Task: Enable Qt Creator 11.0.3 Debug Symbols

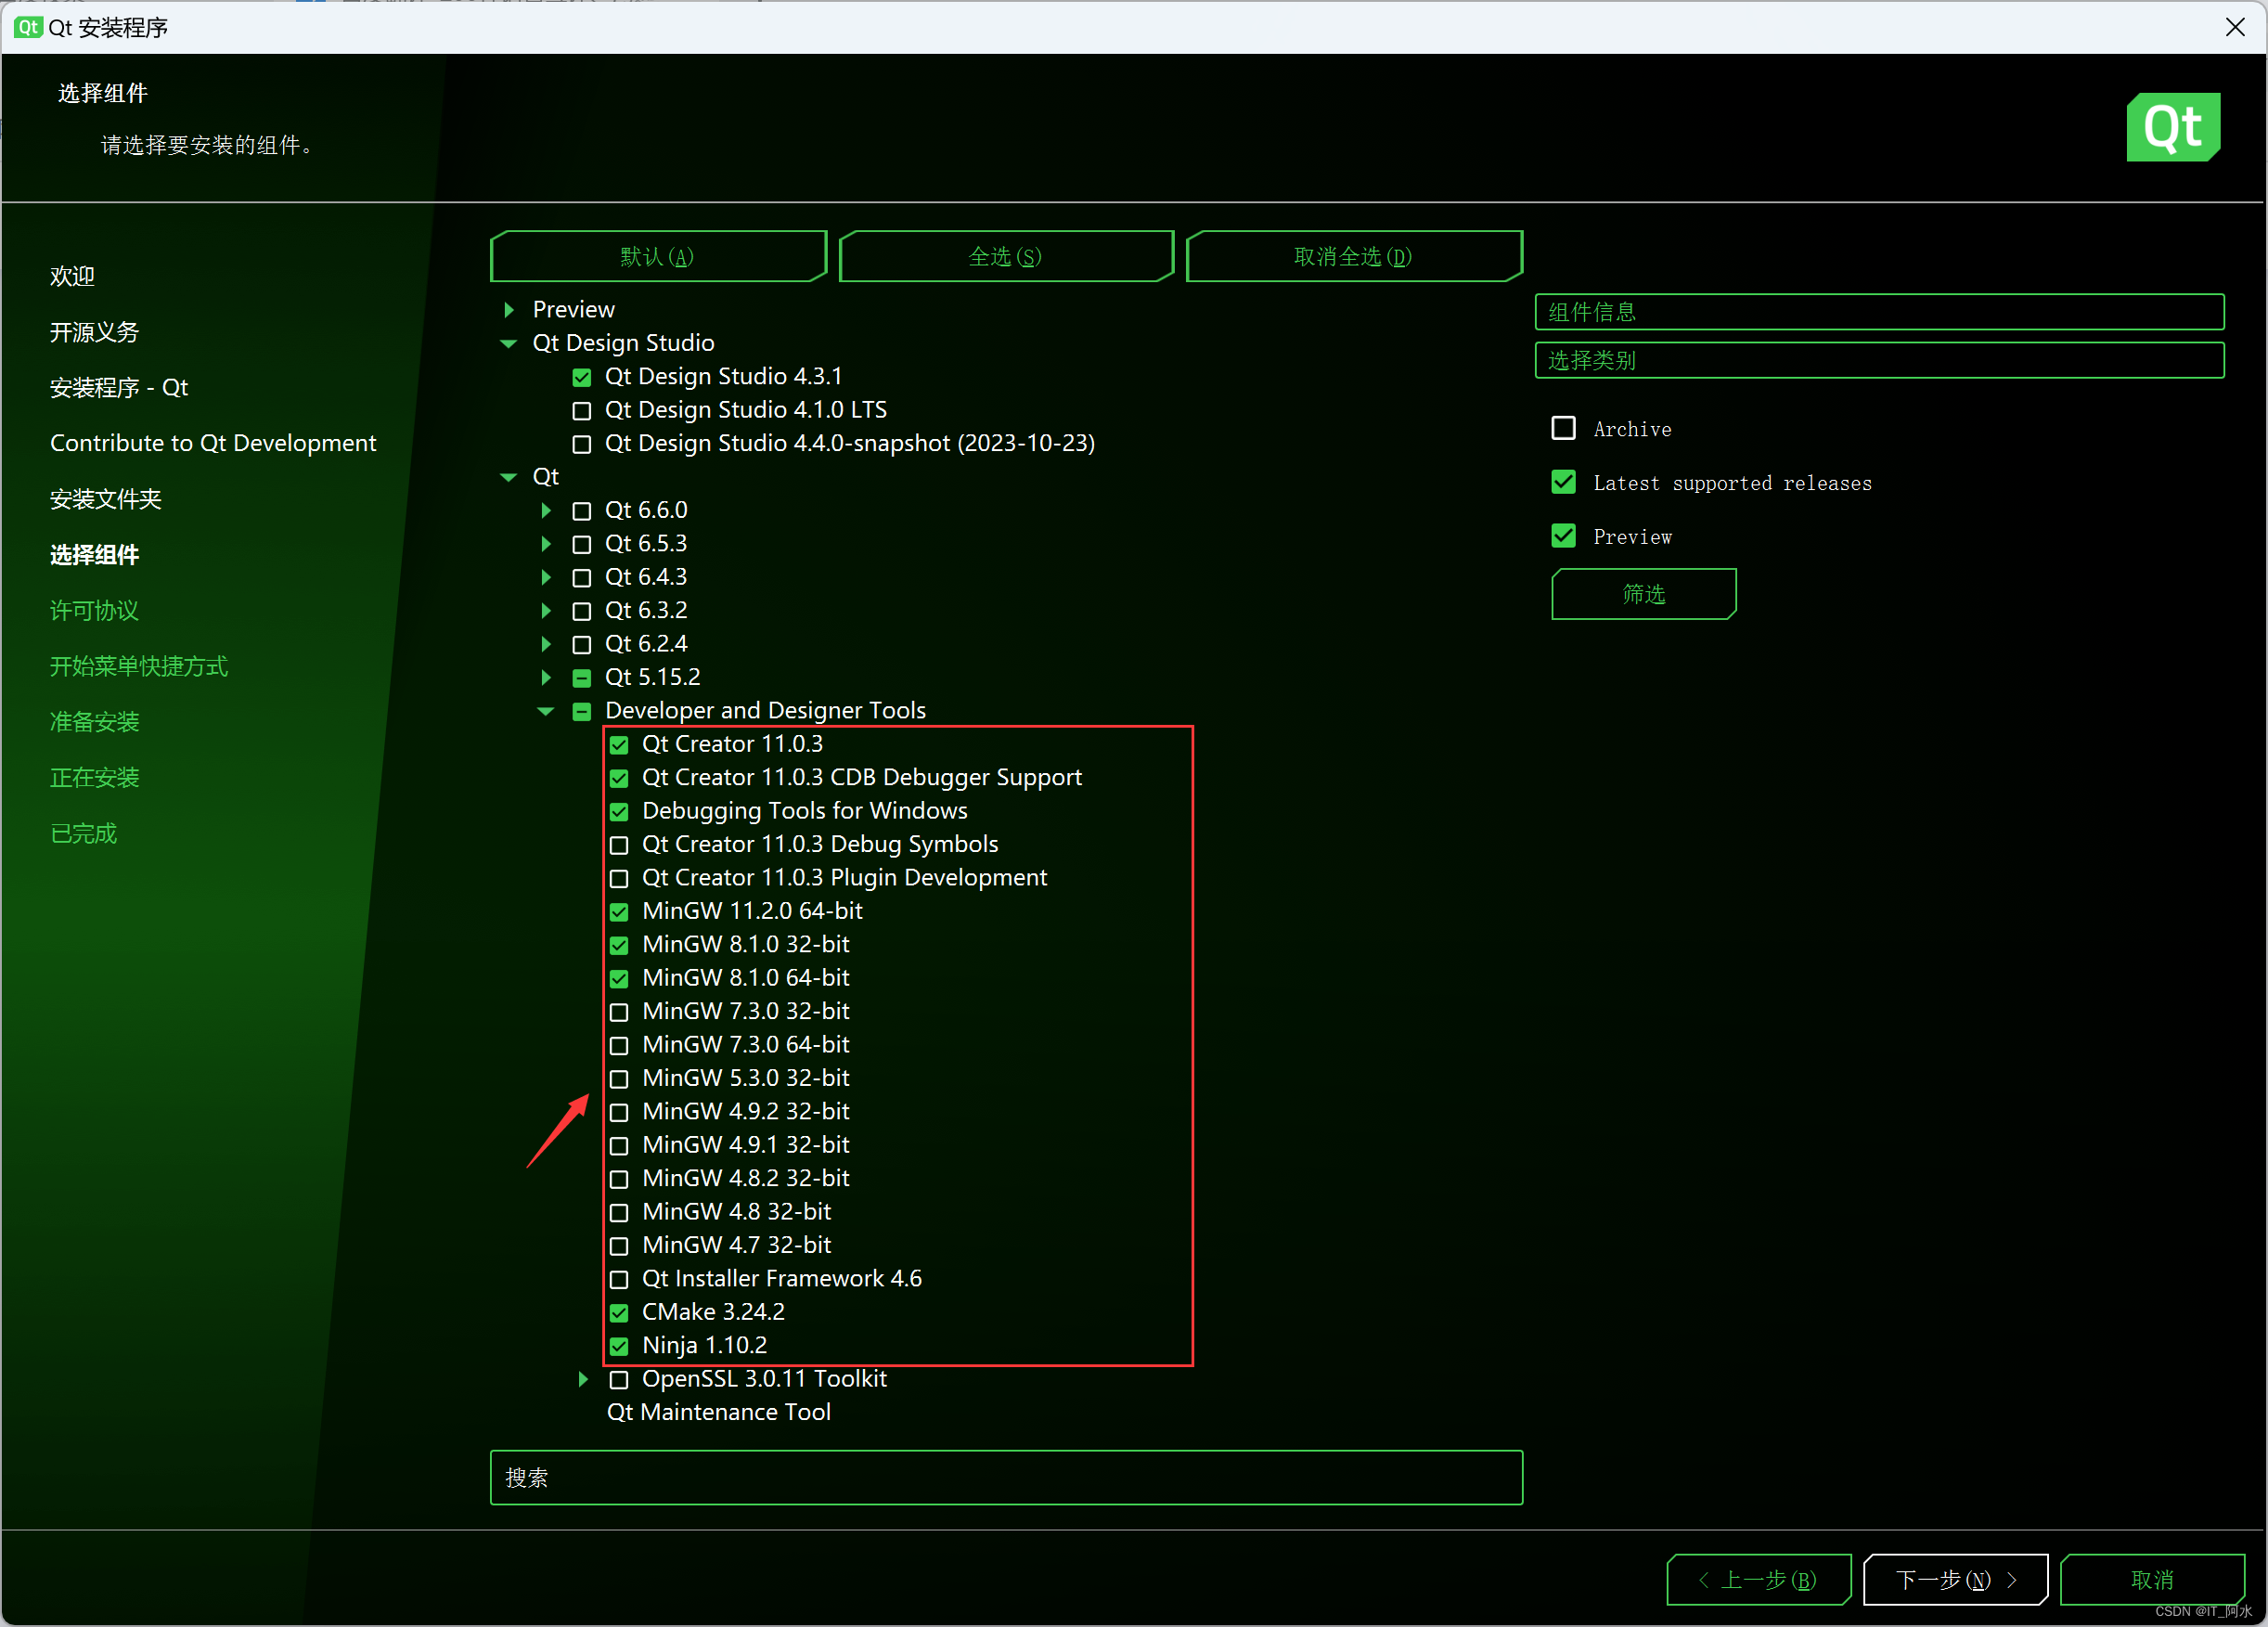Action: click(x=619, y=845)
